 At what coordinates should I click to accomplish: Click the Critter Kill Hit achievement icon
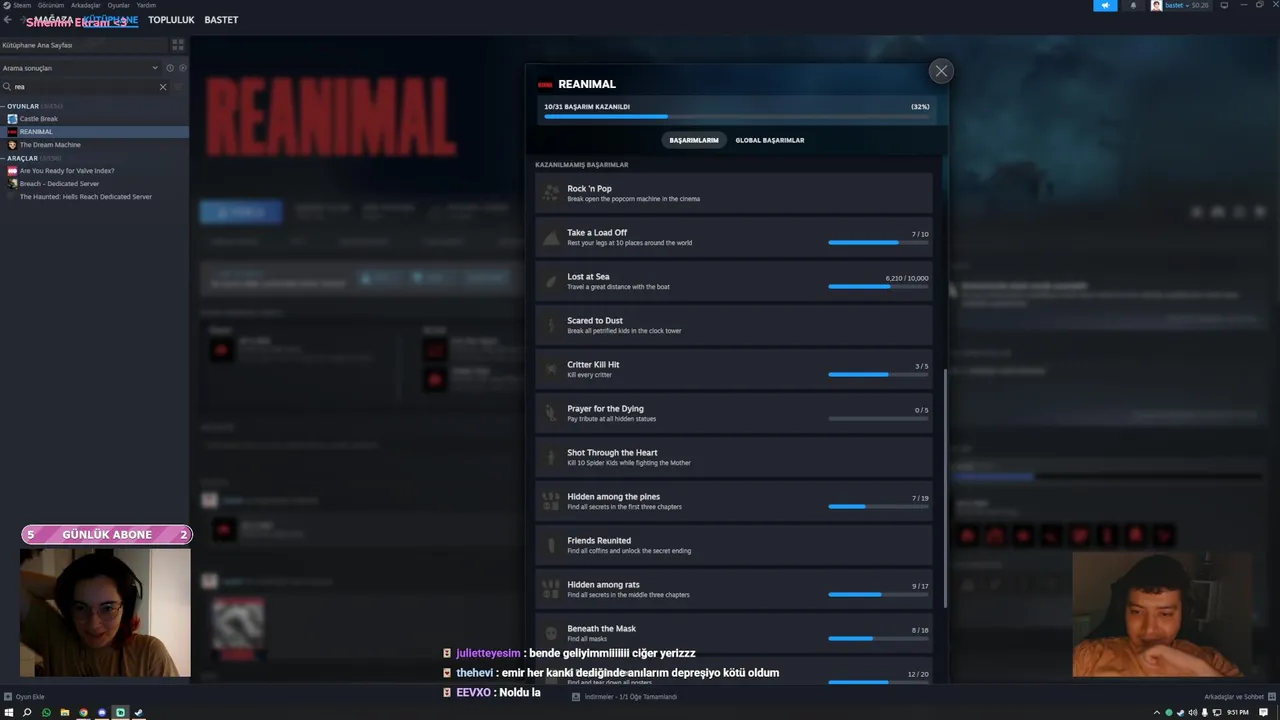coord(551,369)
